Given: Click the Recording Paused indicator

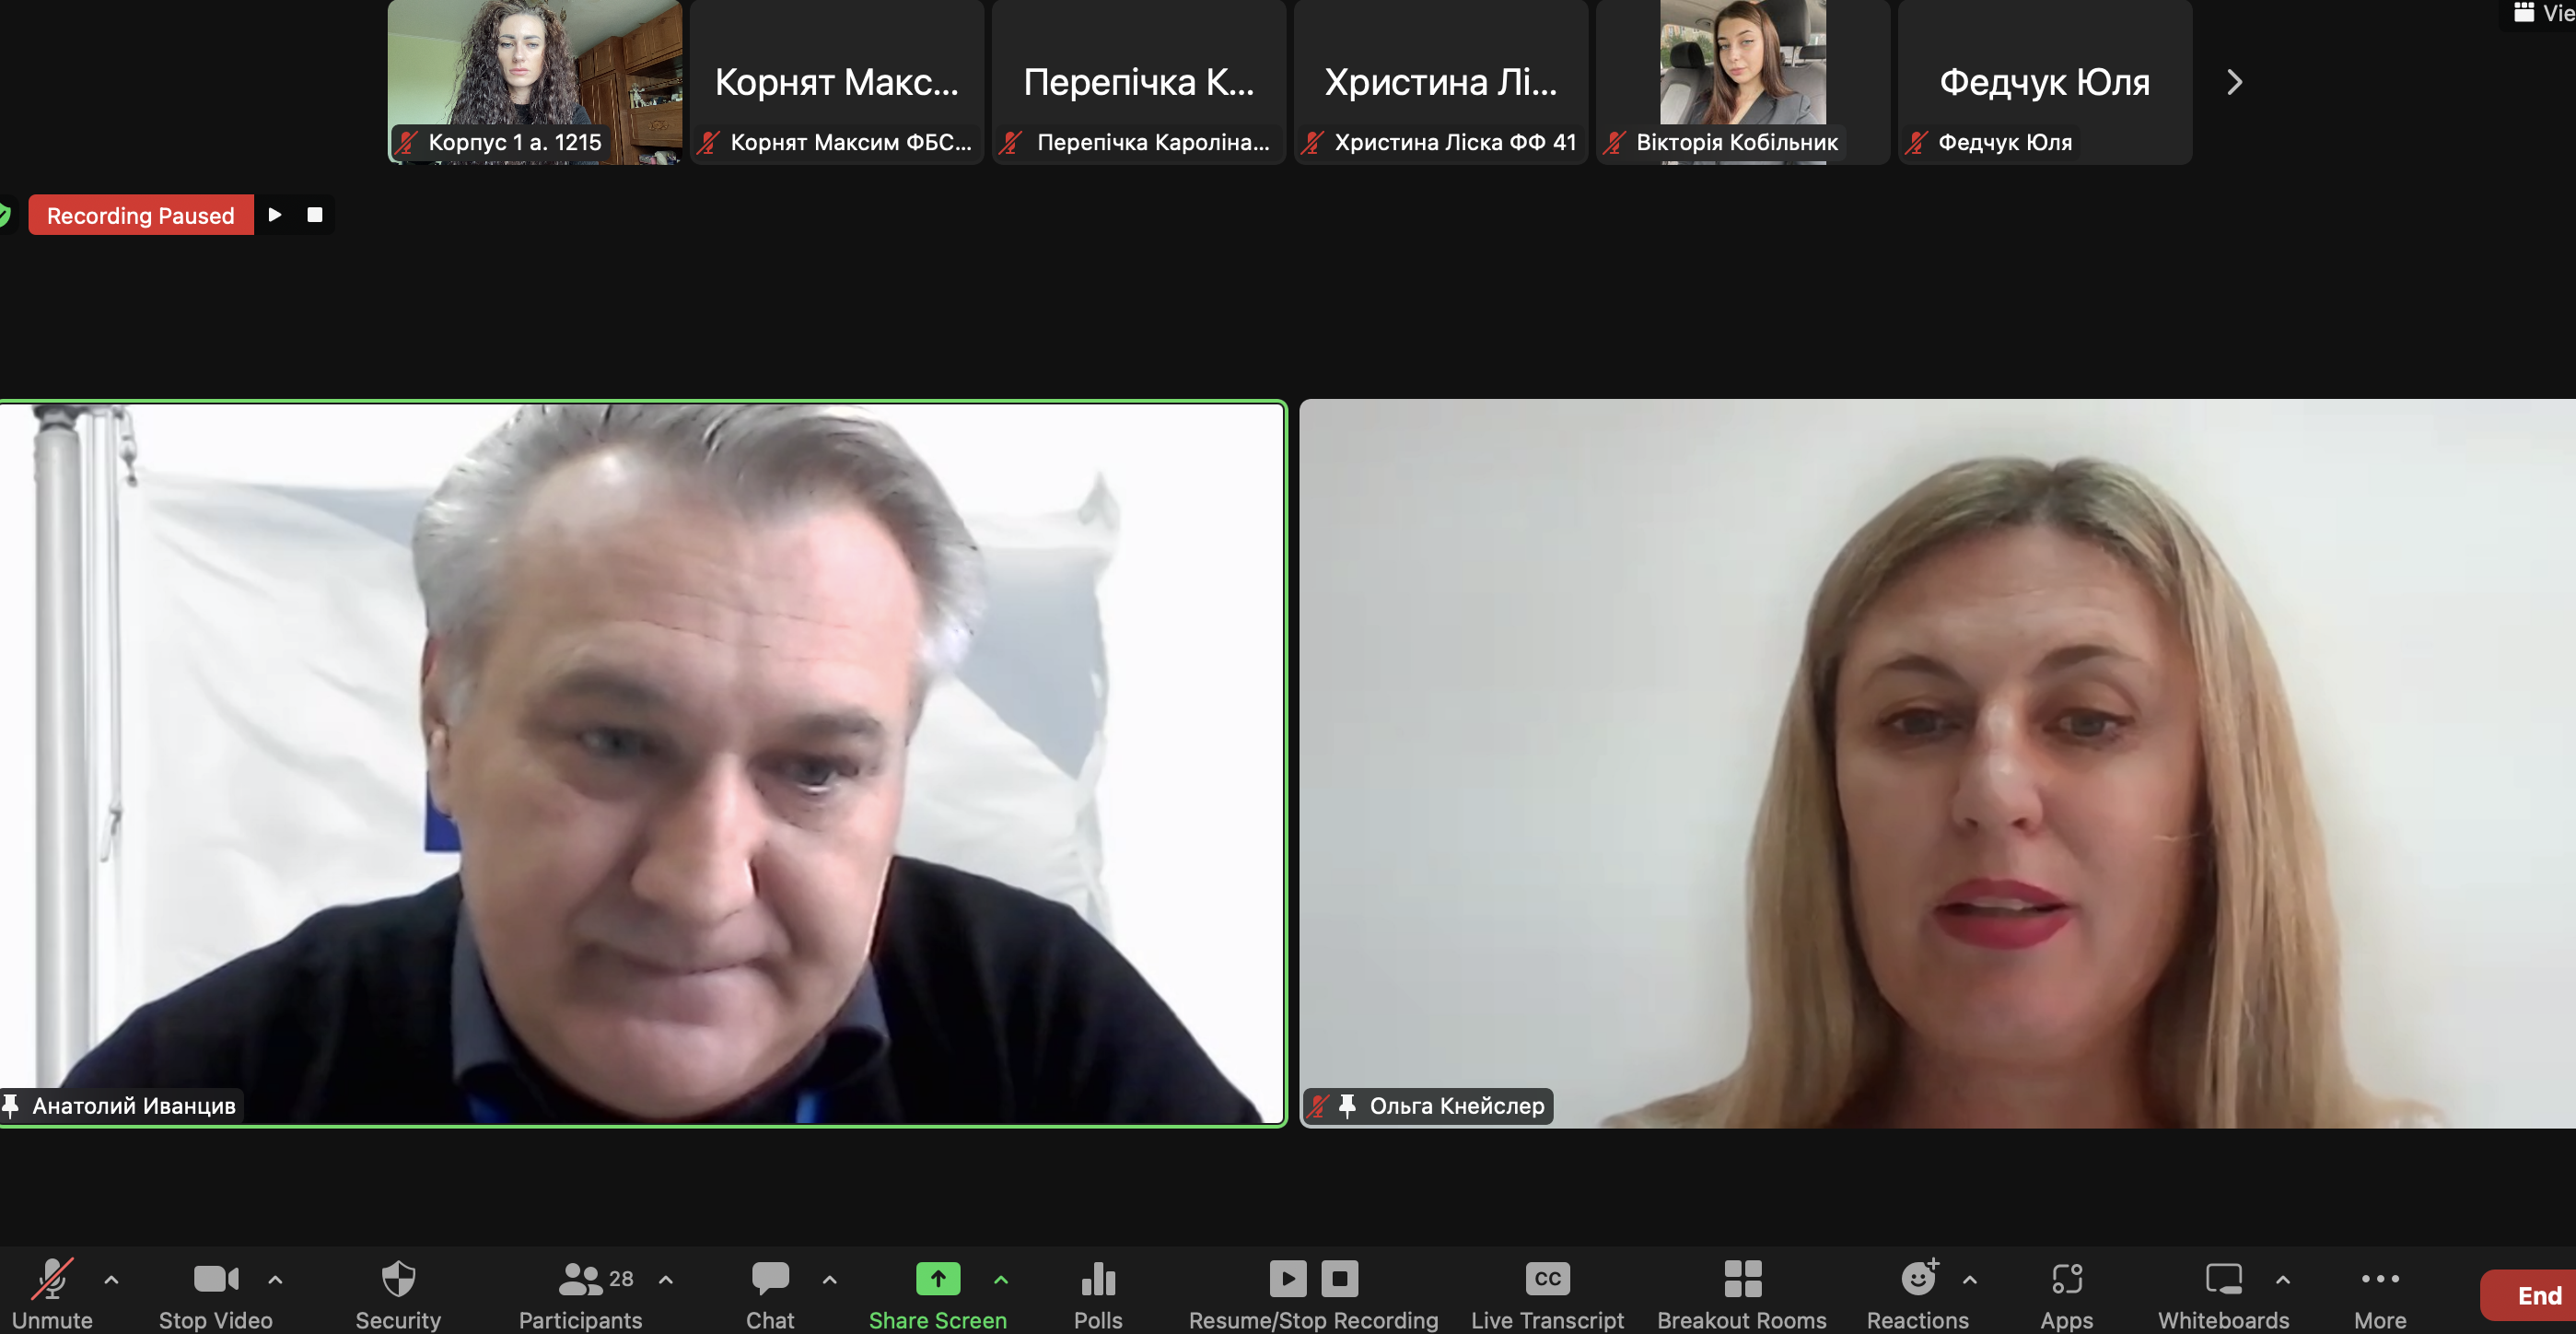Looking at the screenshot, I should [141, 215].
